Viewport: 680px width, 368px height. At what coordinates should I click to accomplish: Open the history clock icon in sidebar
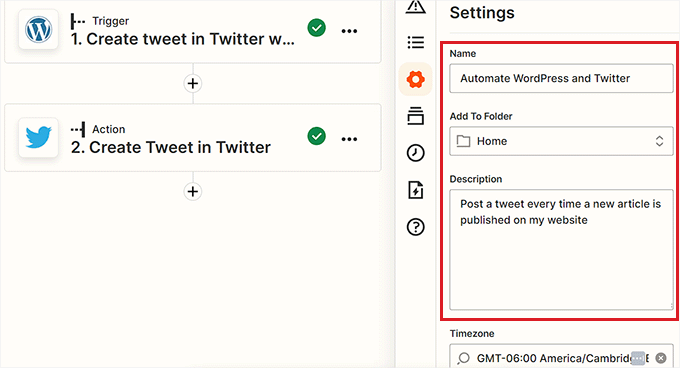click(x=415, y=153)
